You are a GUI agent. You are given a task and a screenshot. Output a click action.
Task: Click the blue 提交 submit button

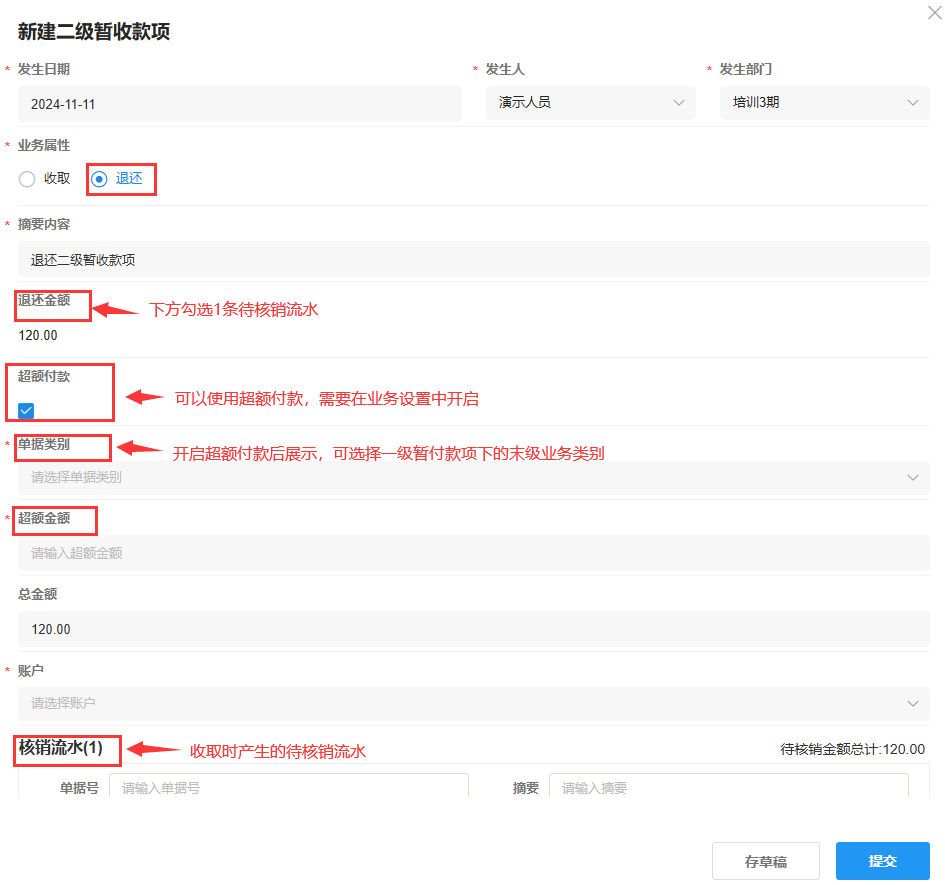point(882,860)
